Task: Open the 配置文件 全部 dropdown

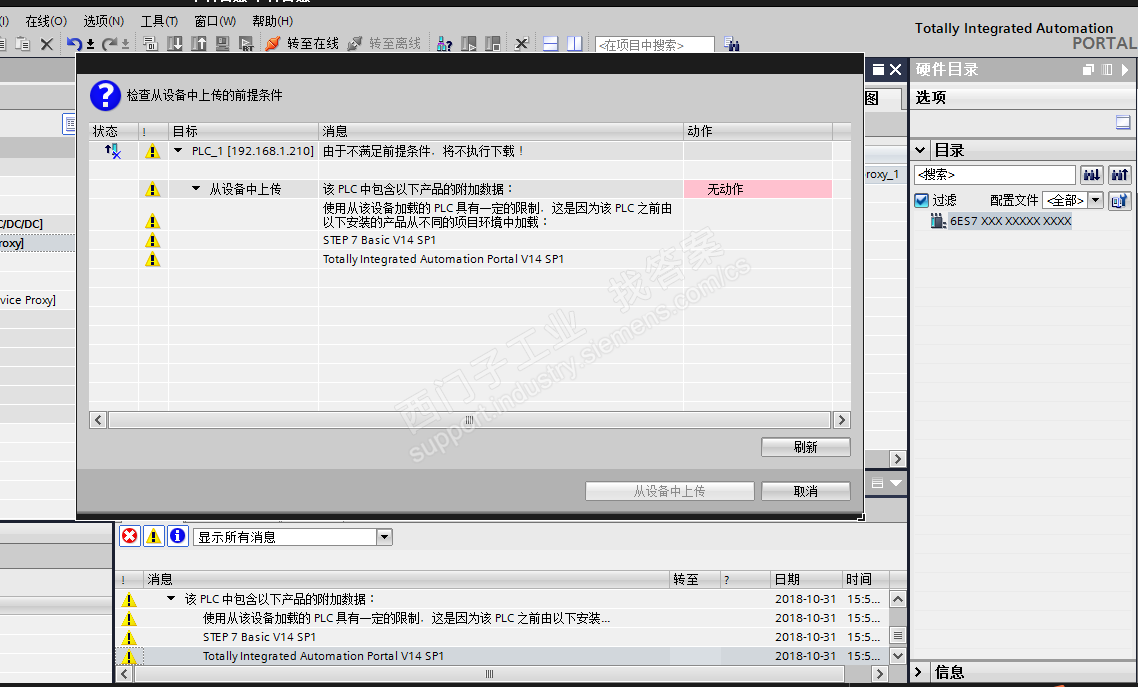Action: click(x=1096, y=200)
